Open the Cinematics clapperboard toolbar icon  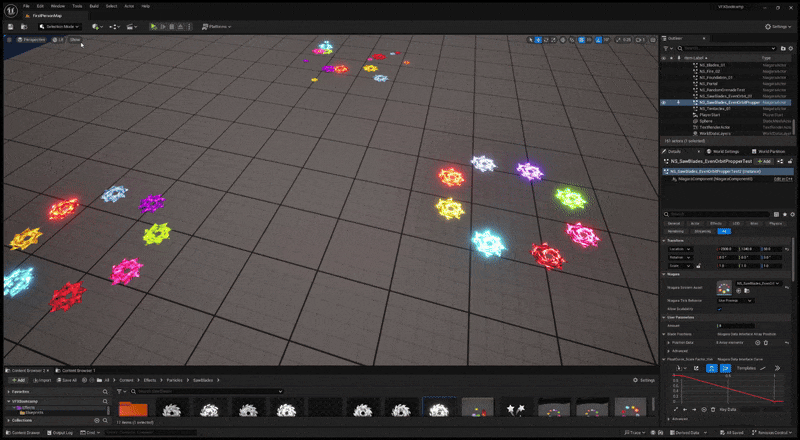pos(131,27)
